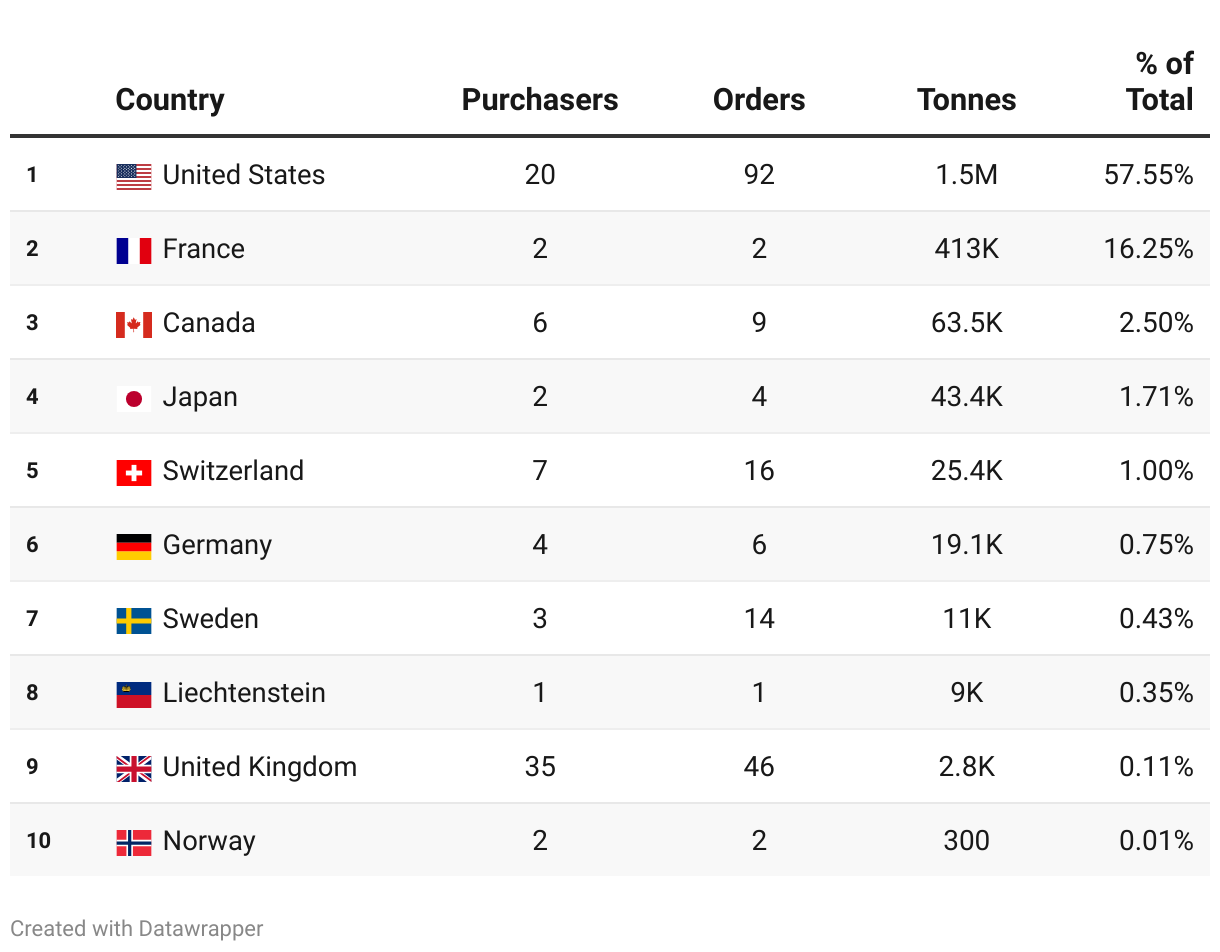Click the Canada flag icon
The image size is (1220, 952).
(134, 324)
